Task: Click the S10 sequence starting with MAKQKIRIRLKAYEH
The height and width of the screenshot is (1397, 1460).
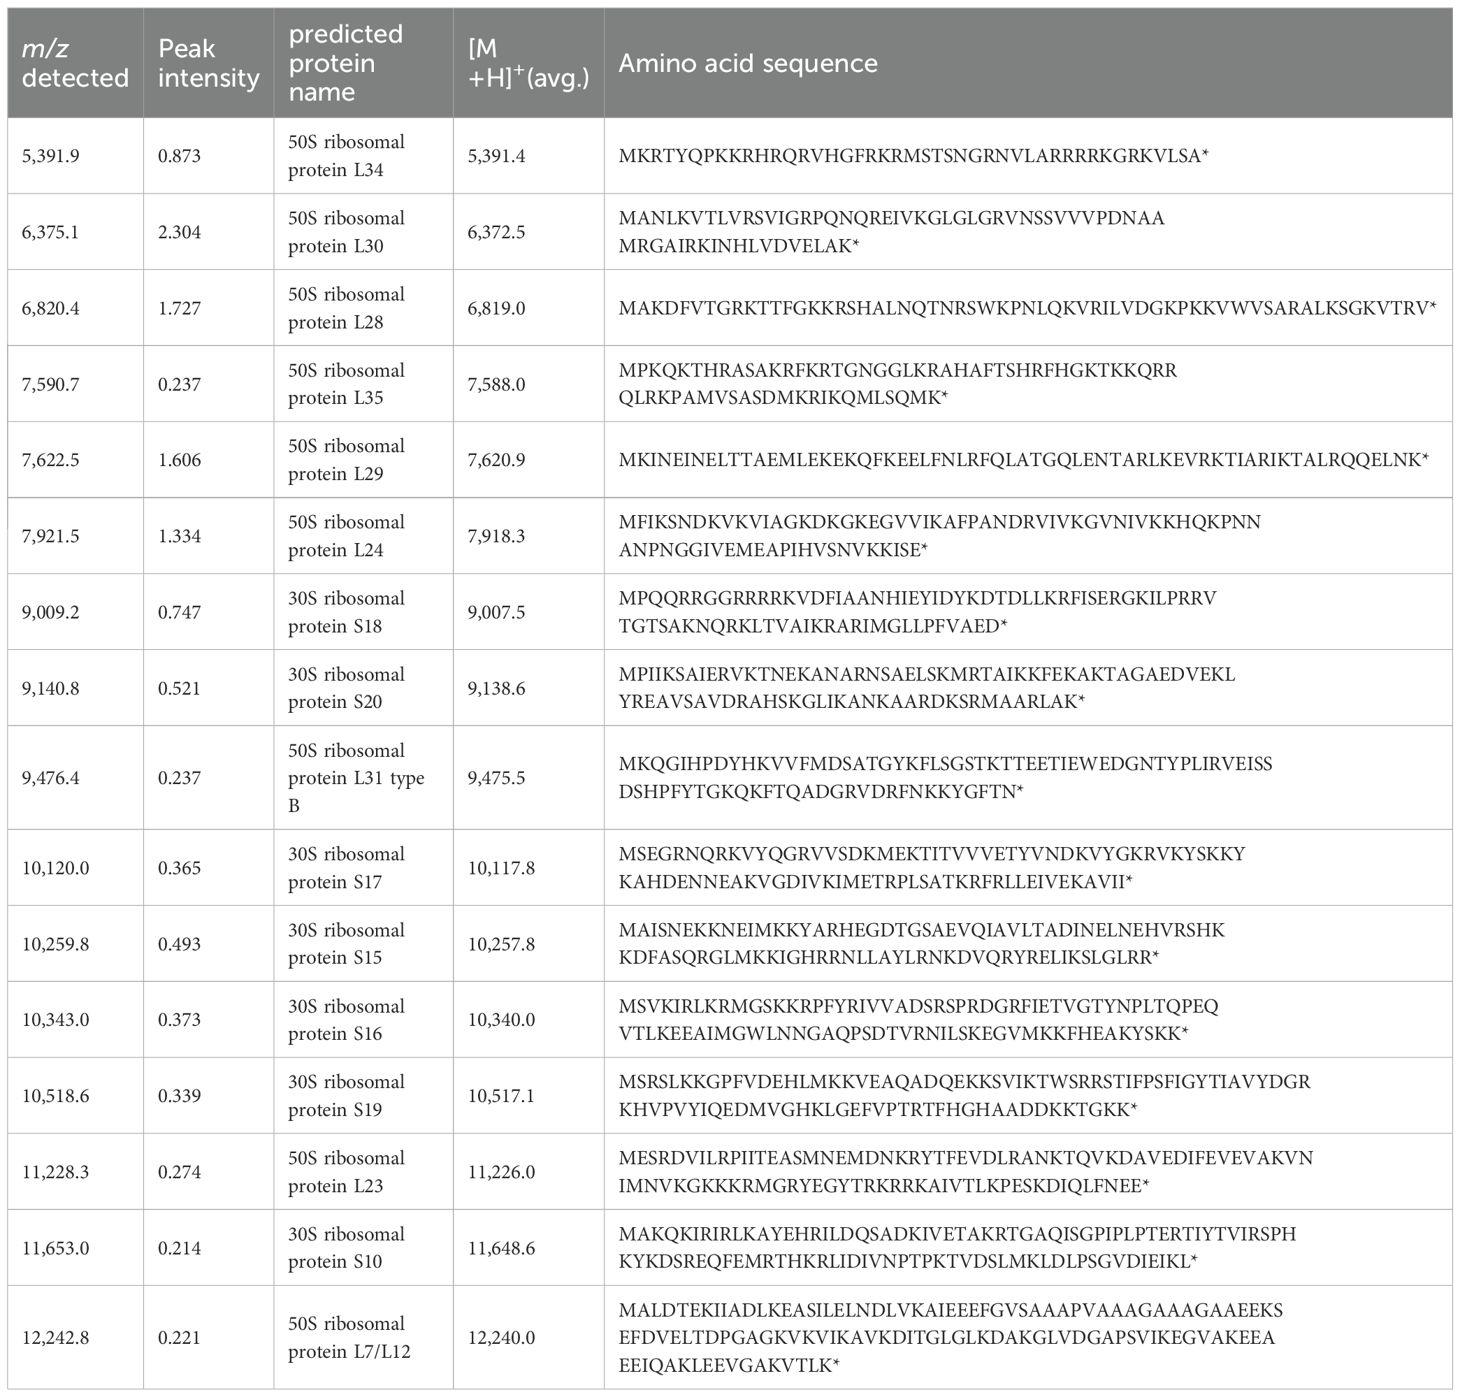Action: [x=957, y=1248]
